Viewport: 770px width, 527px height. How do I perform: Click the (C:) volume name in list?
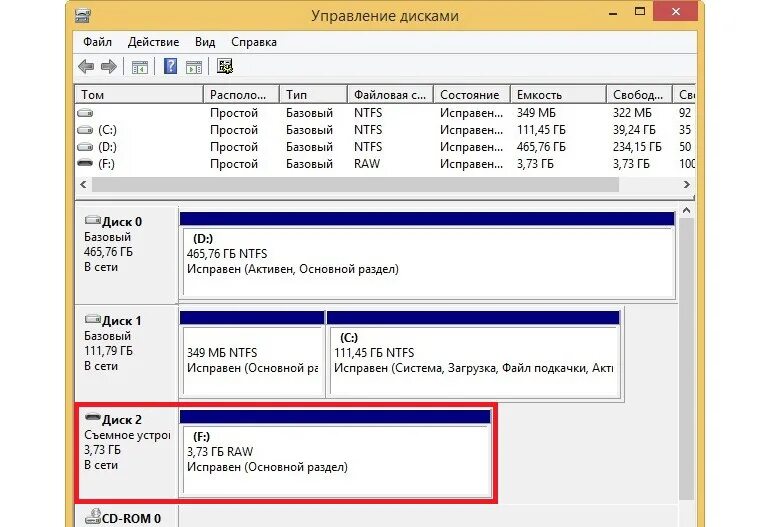tap(107, 130)
